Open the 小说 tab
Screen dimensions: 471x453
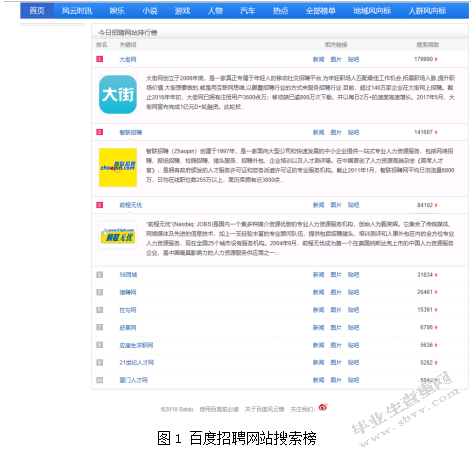pos(150,11)
